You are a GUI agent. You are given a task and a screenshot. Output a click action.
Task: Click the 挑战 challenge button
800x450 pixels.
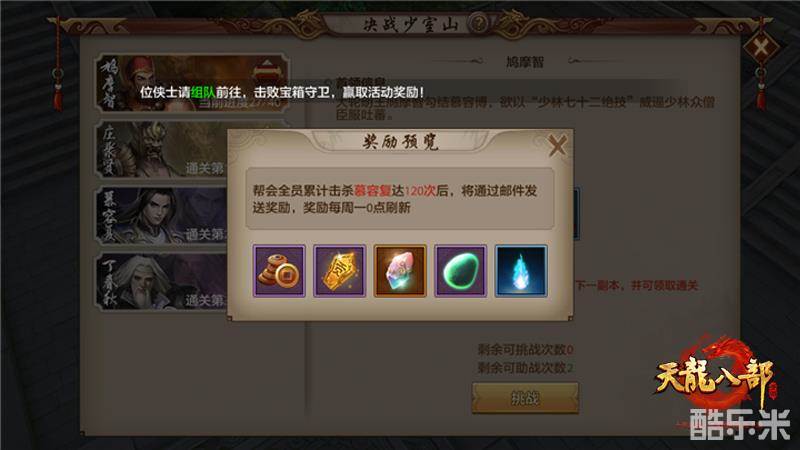[x=525, y=397]
